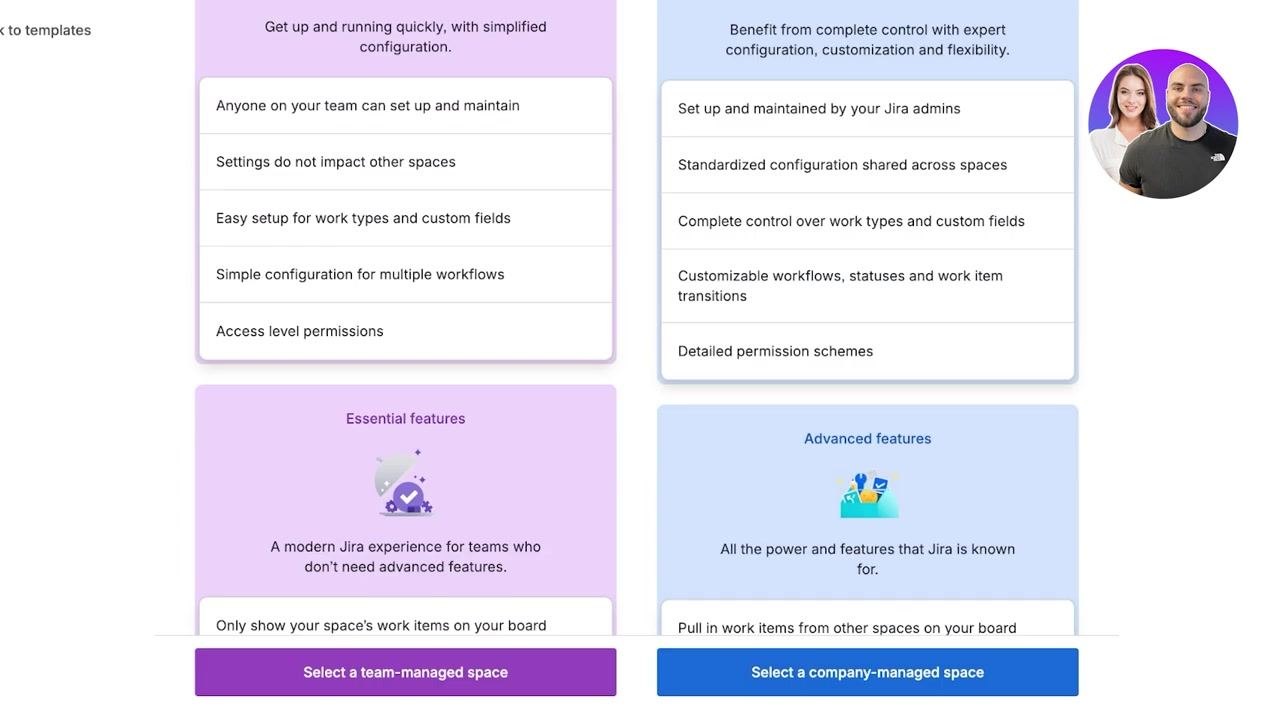Click 'Detailed permission schemes' row
The height and width of the screenshot is (720, 1280).
click(867, 351)
